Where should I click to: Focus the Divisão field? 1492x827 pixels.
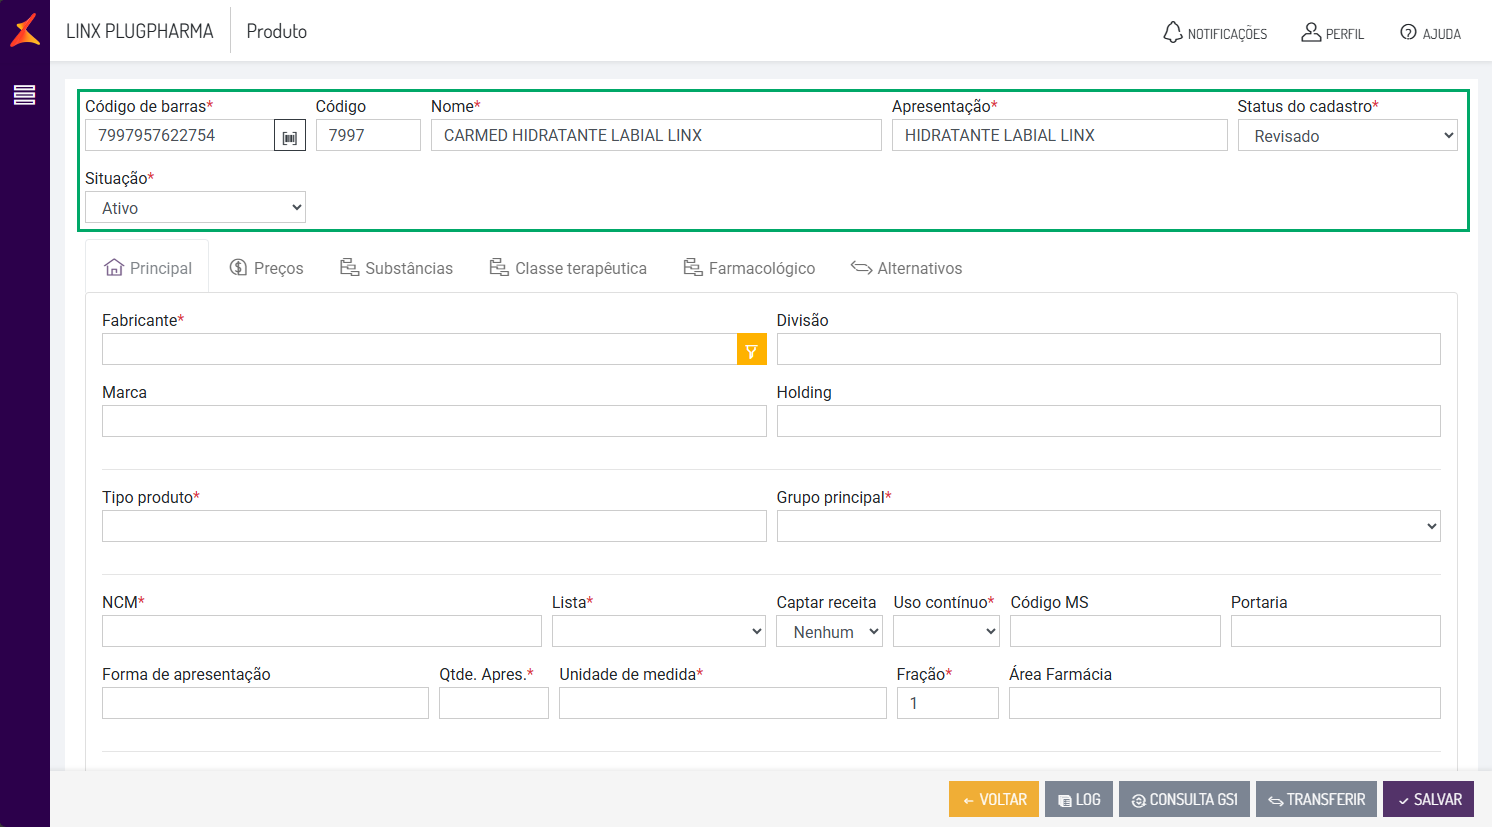(x=1108, y=349)
